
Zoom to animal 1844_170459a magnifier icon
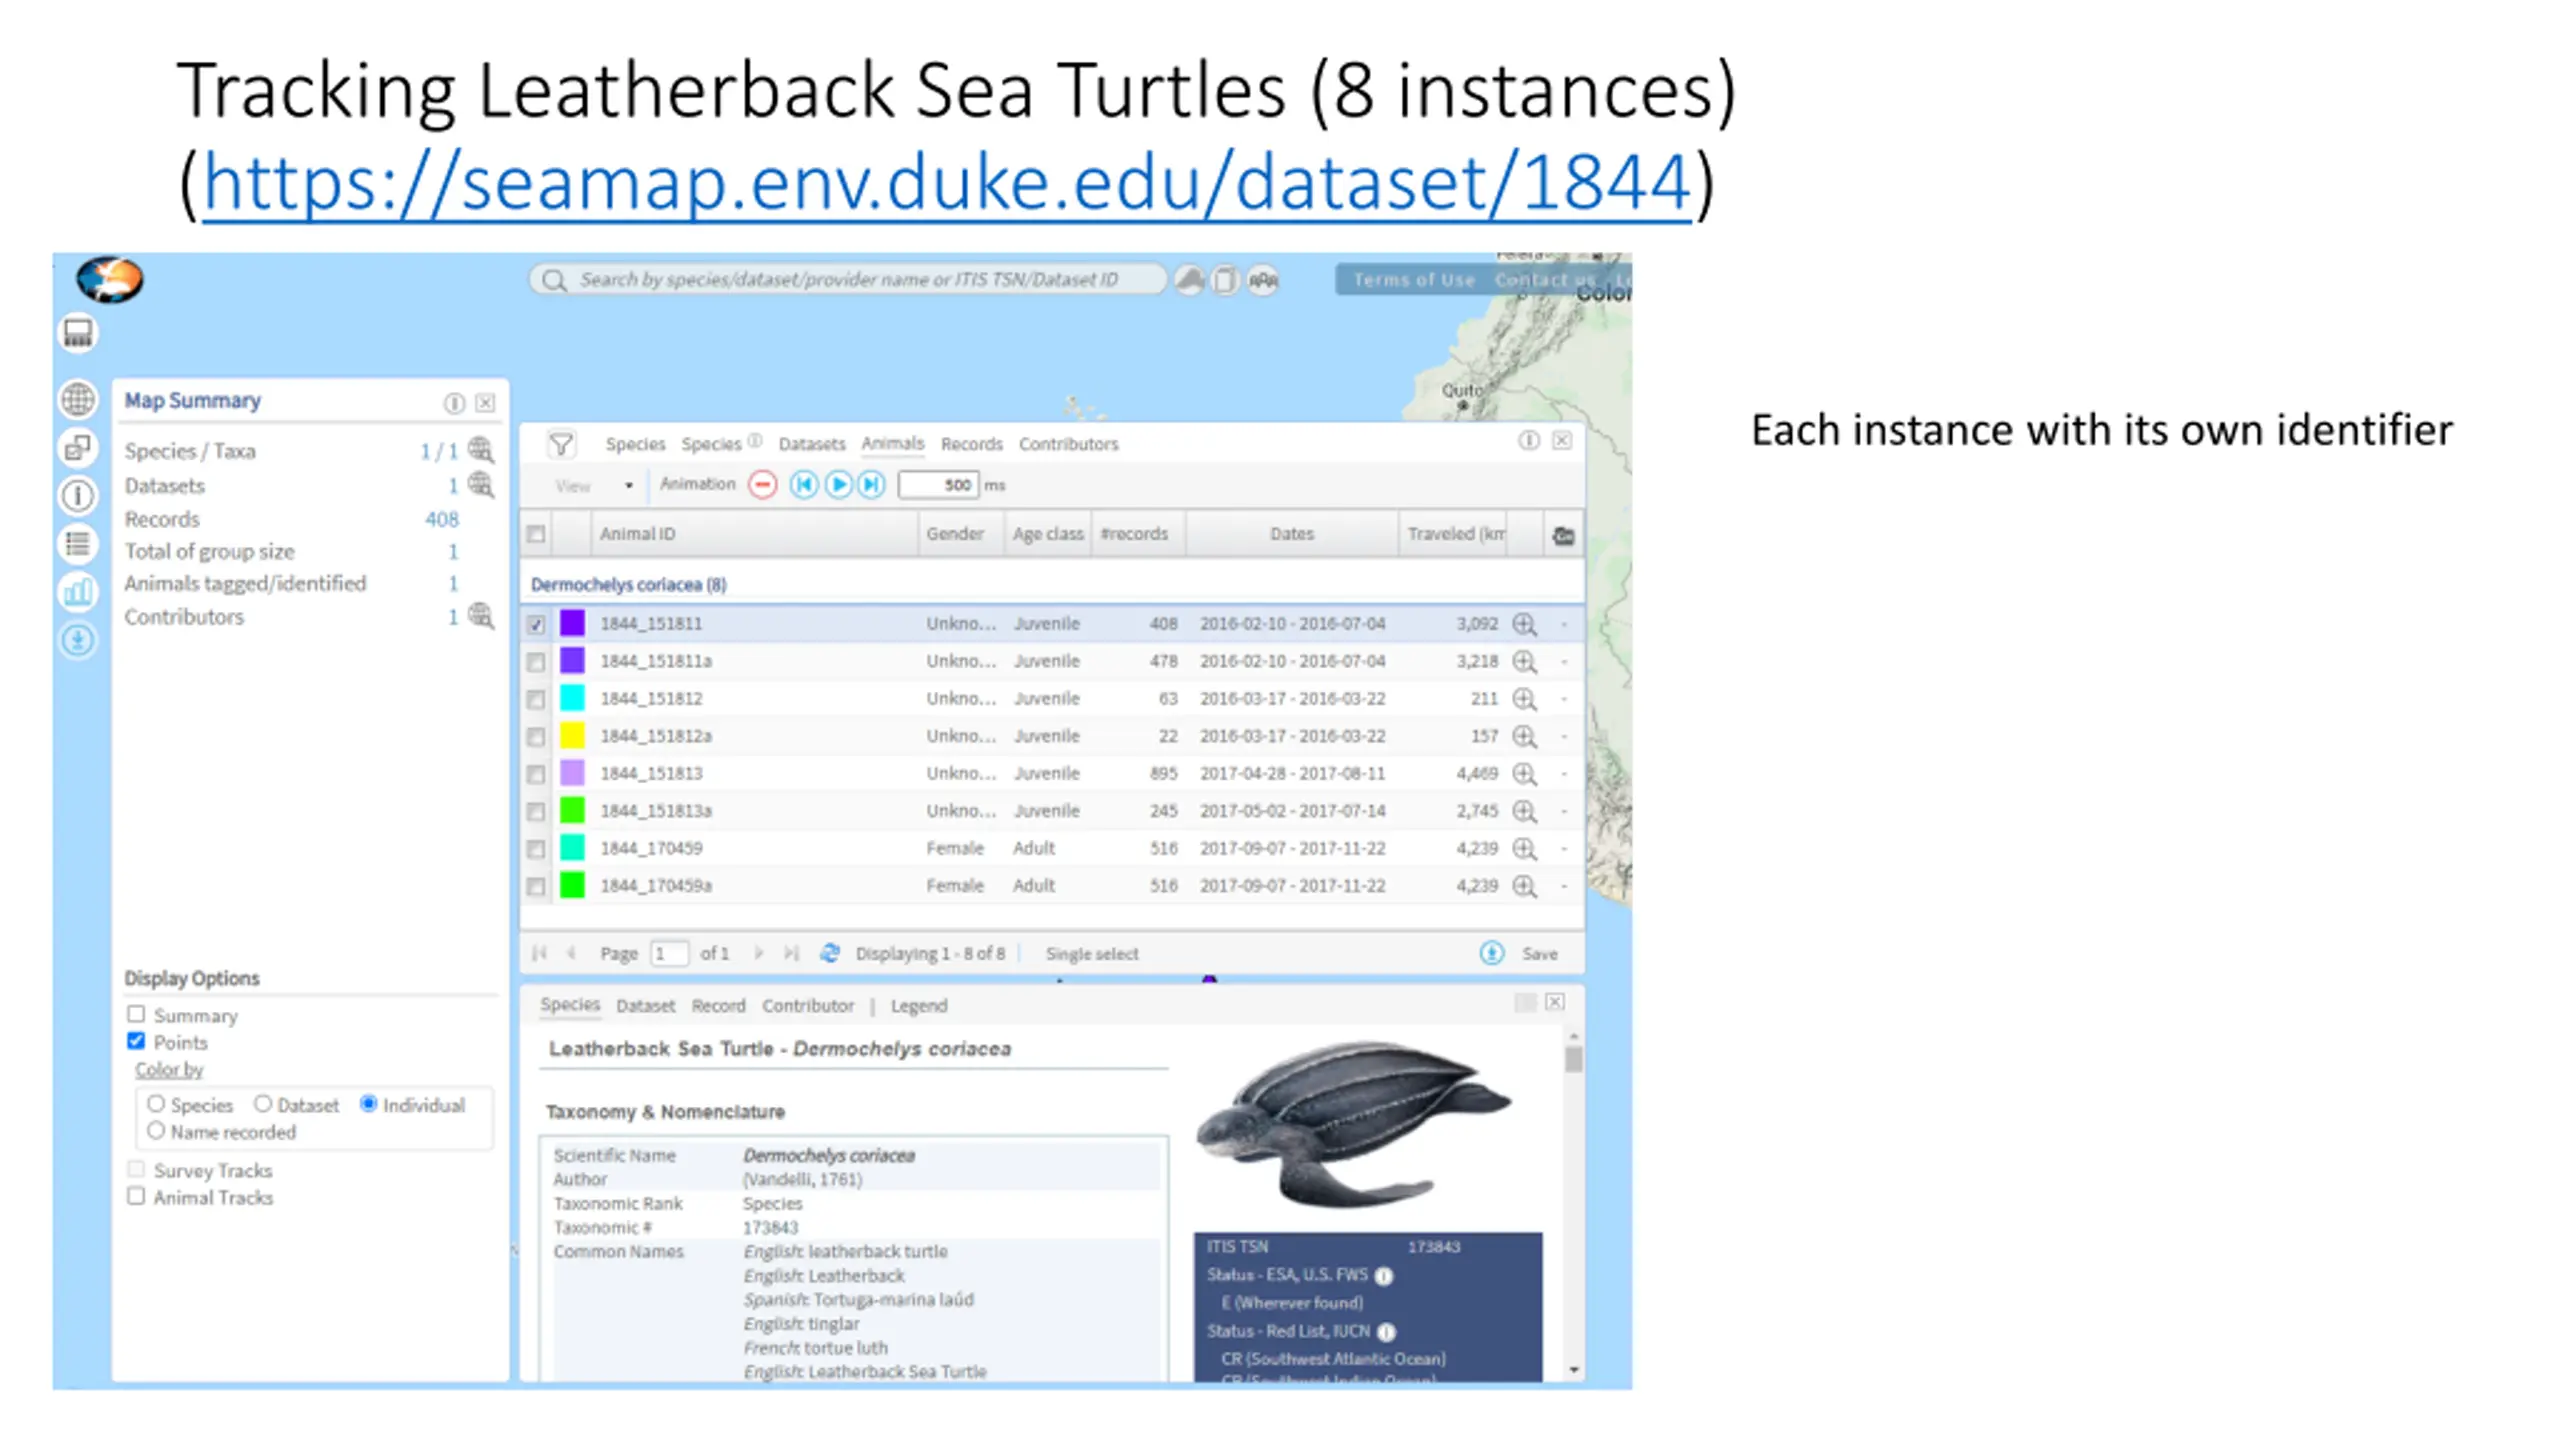(x=1524, y=886)
